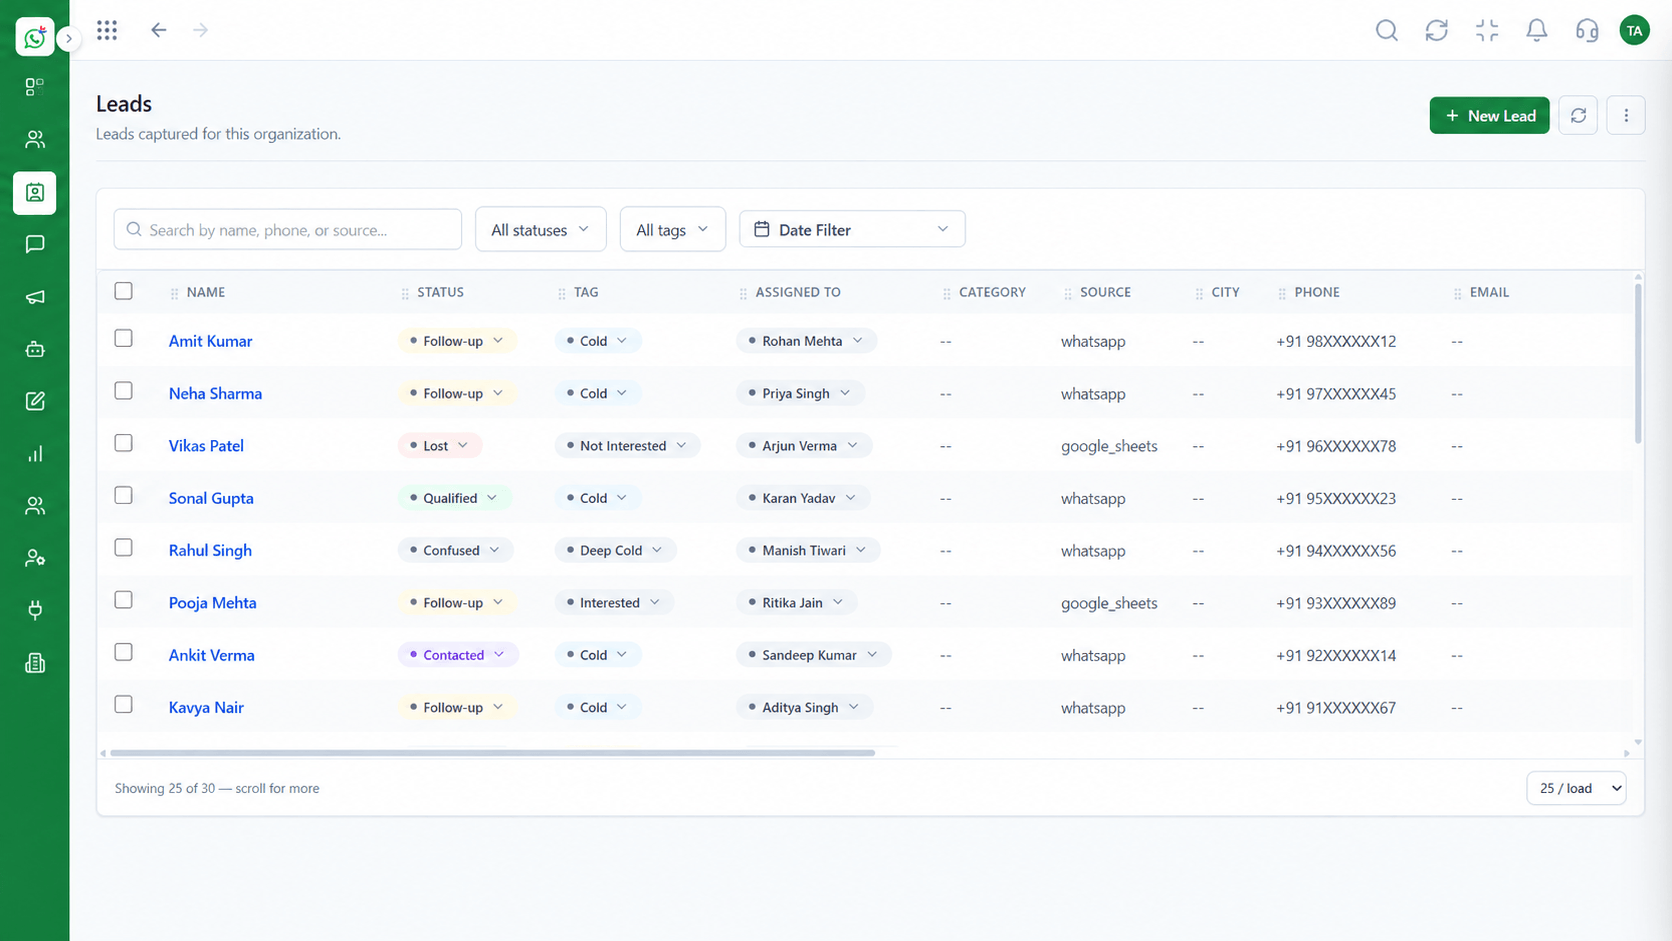Expand the Date Filter dropdown
This screenshot has height=941, width=1672.
click(852, 229)
